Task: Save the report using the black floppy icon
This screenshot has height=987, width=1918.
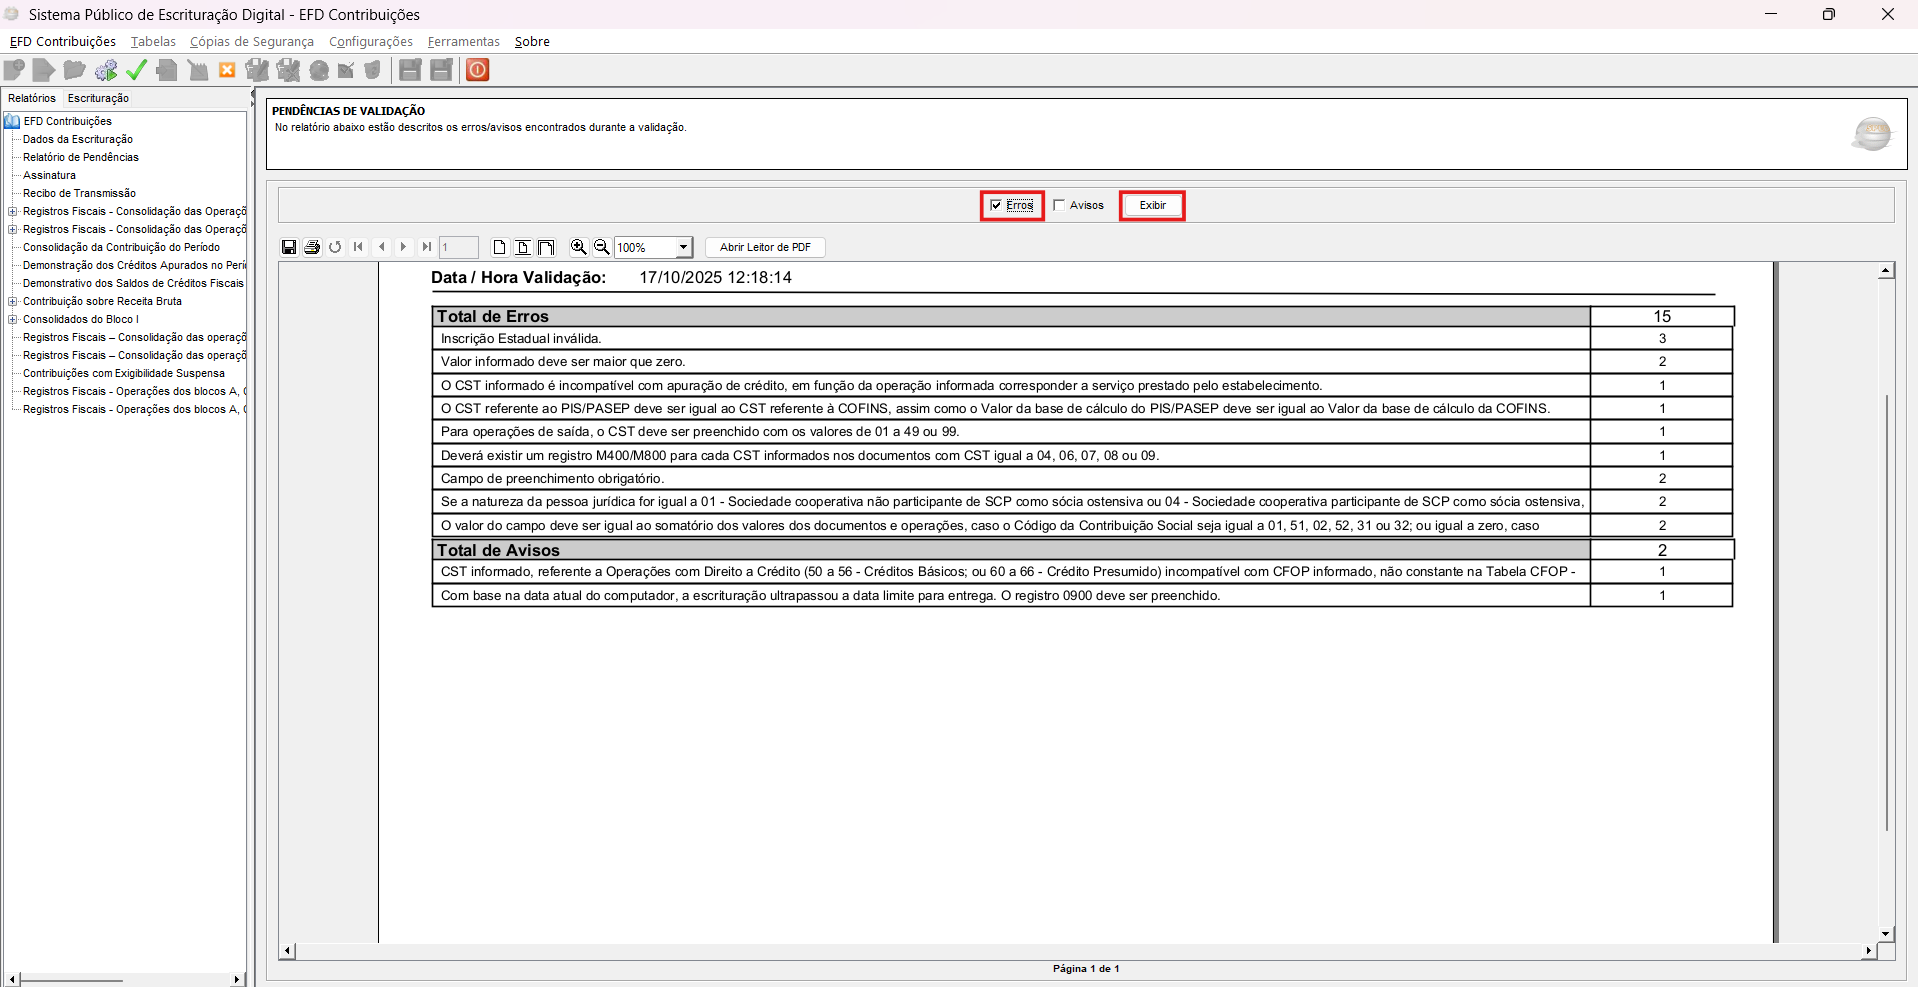Action: point(289,247)
